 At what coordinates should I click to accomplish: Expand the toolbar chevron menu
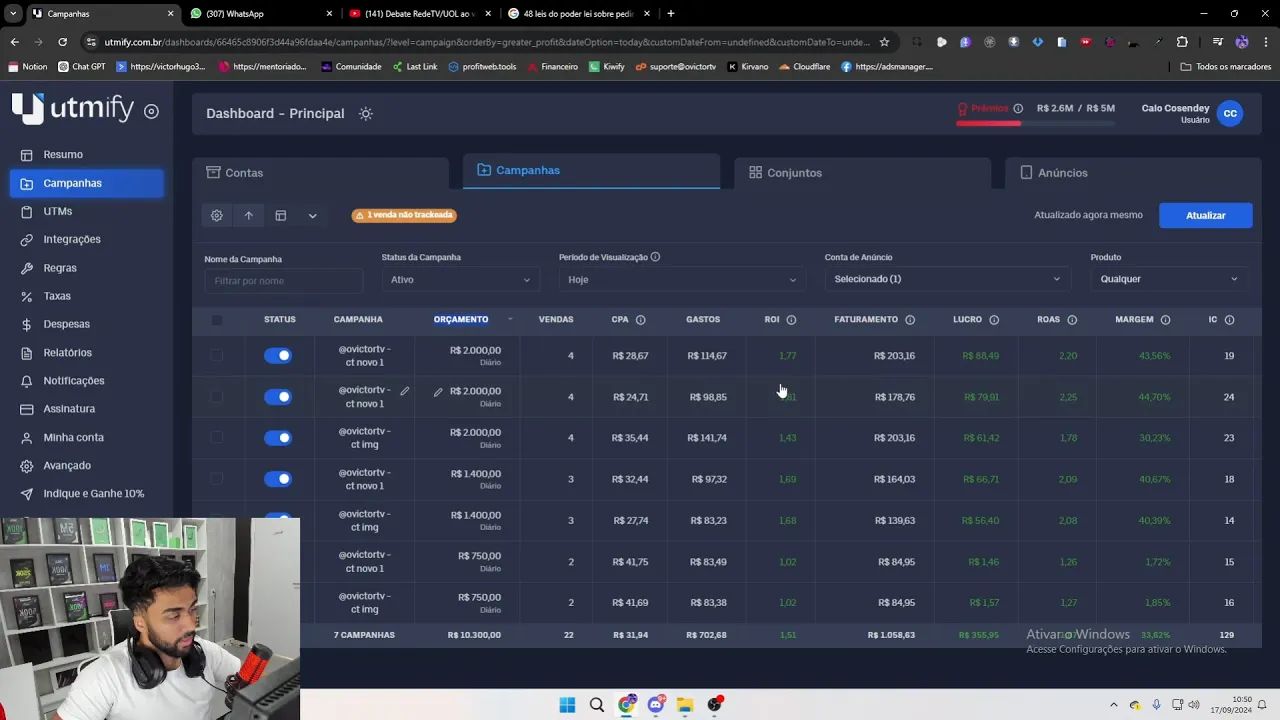point(312,215)
